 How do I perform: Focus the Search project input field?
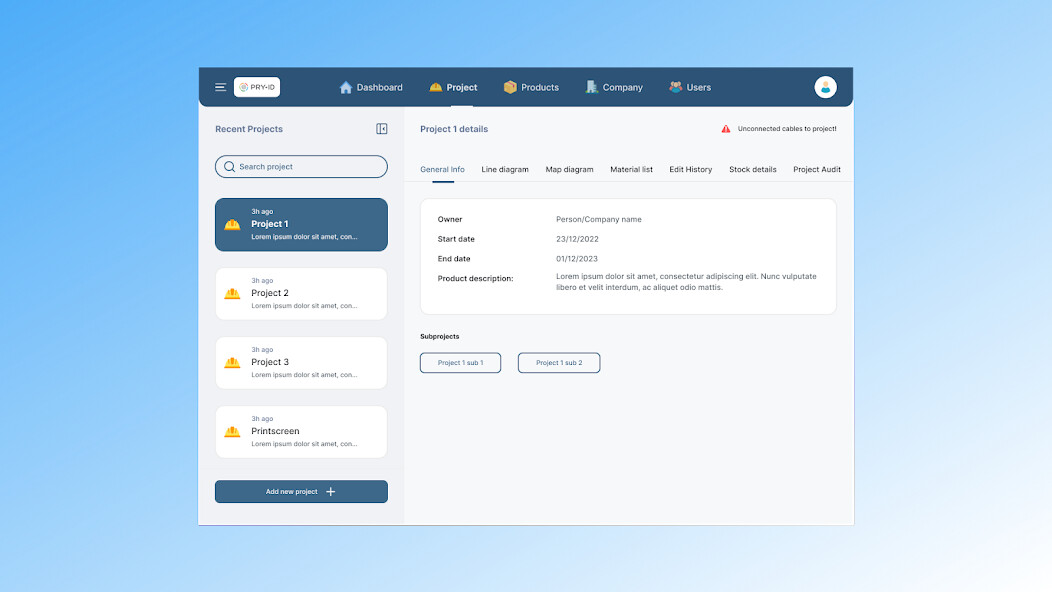(x=308, y=167)
